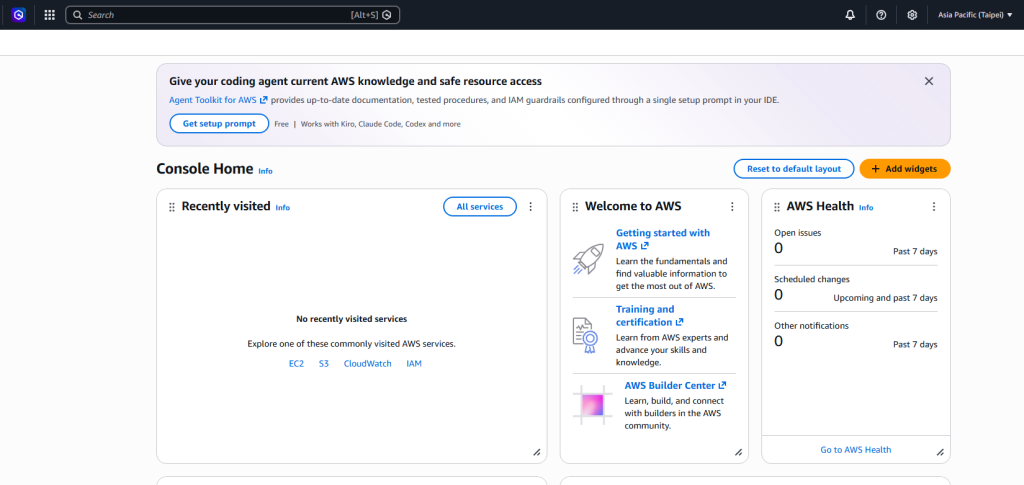Screen dimensions: 1024x485
Task: Expand the Asia Pacific (Taipei) region dropdown
Action: tap(975, 15)
